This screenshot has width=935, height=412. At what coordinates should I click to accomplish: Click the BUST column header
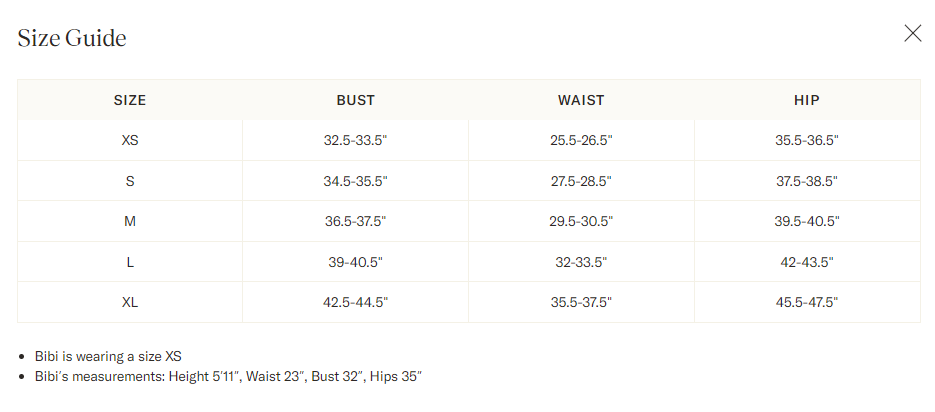355,100
